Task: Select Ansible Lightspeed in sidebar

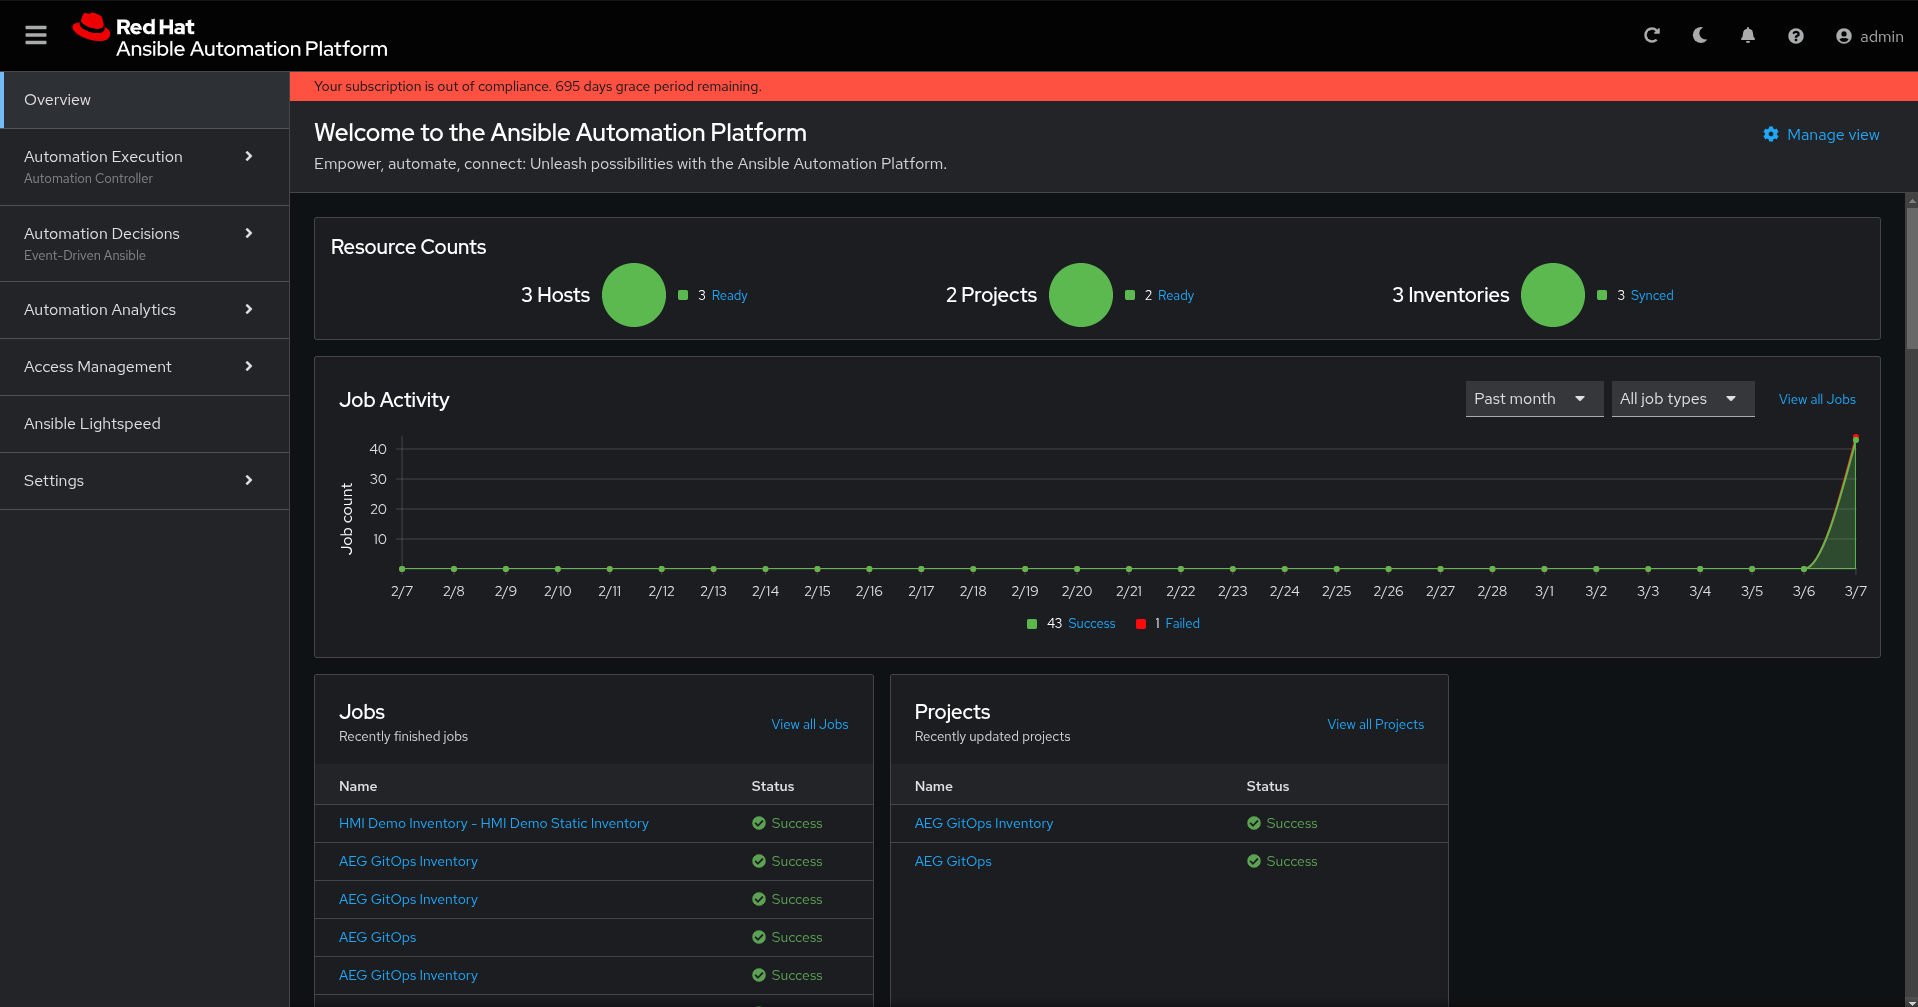Action: click(92, 424)
